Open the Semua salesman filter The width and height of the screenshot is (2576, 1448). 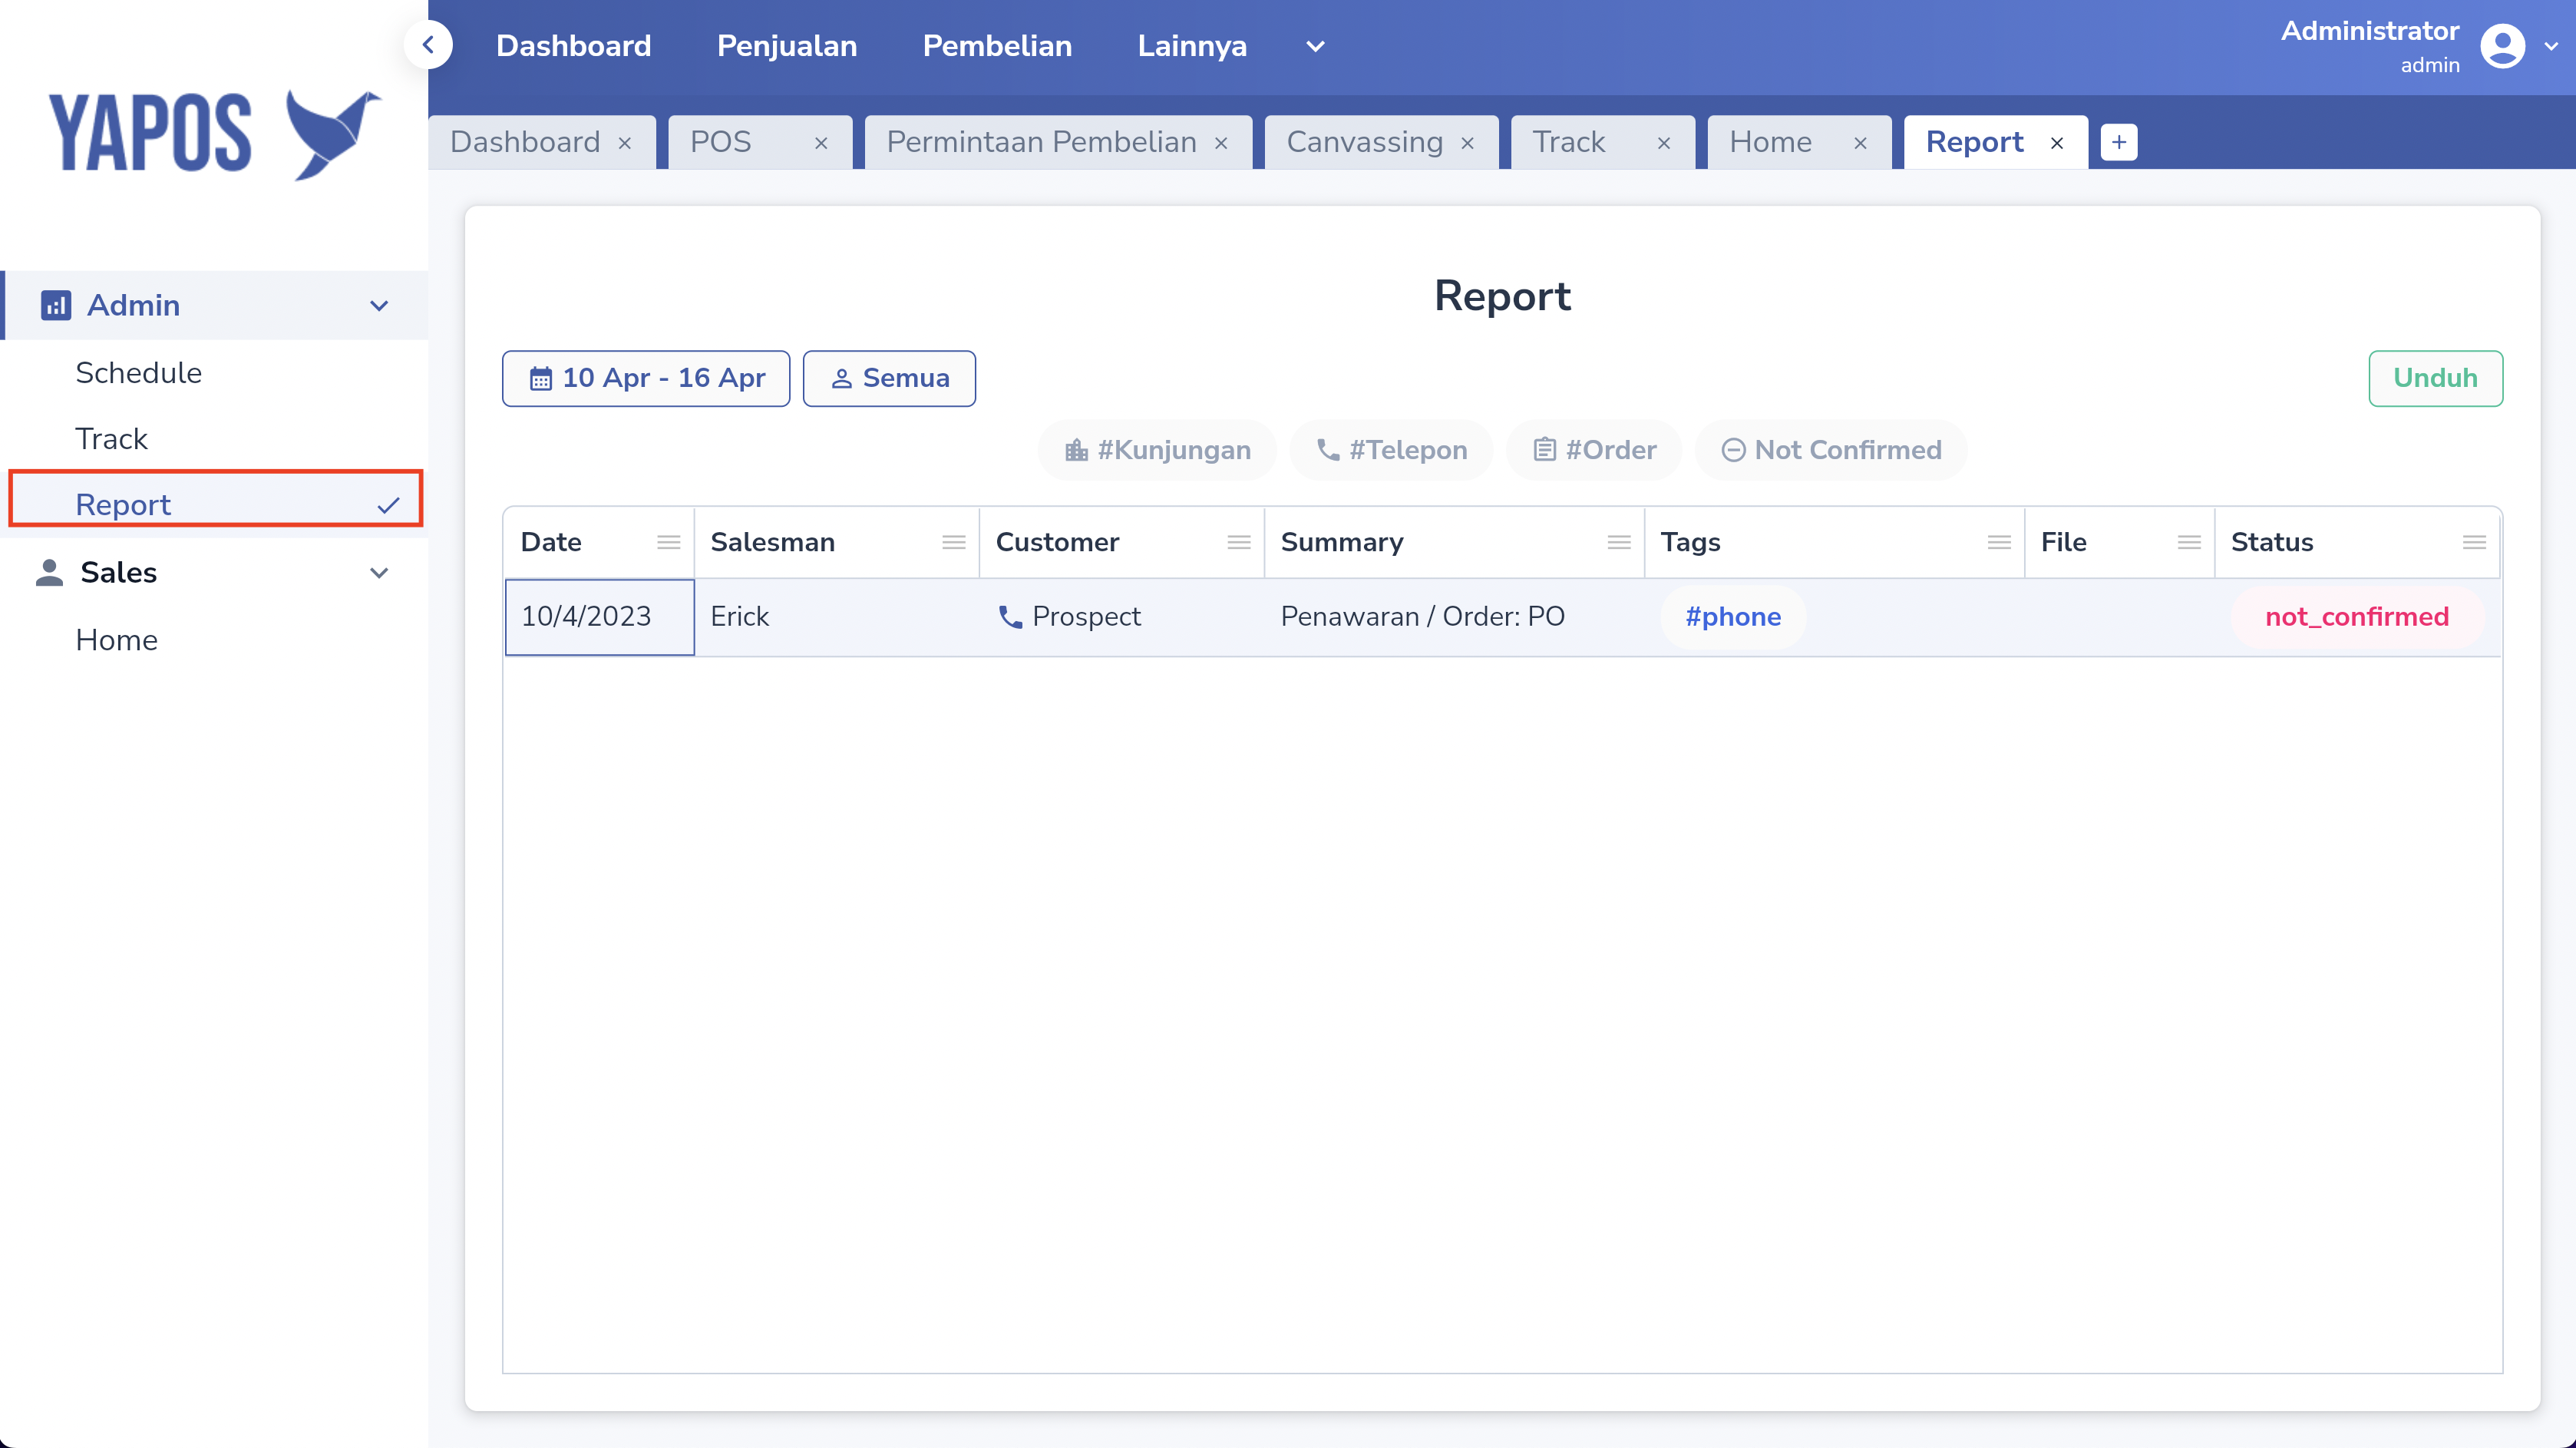tap(889, 378)
